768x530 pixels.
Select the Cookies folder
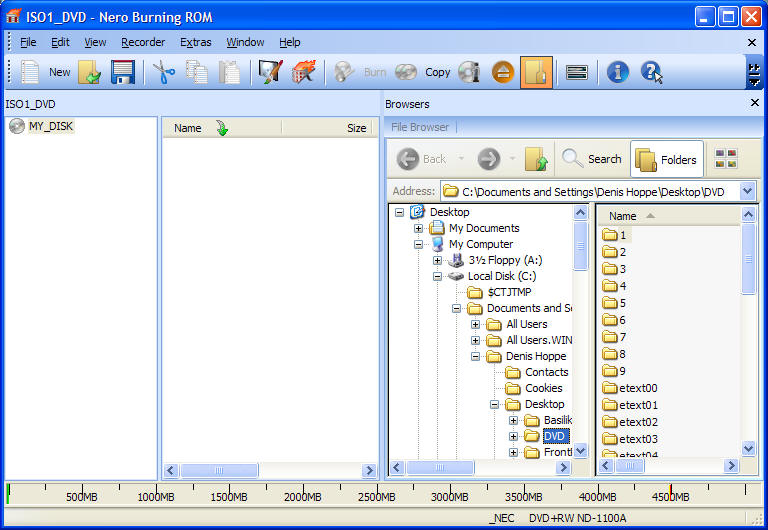pos(543,388)
